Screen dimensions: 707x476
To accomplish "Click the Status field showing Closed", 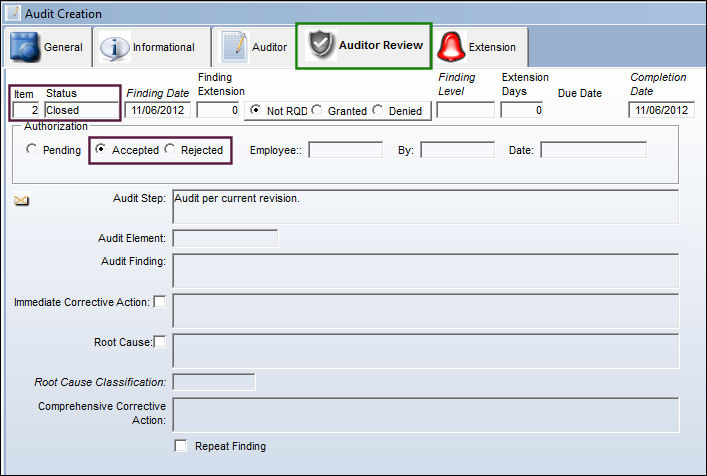I will point(82,110).
